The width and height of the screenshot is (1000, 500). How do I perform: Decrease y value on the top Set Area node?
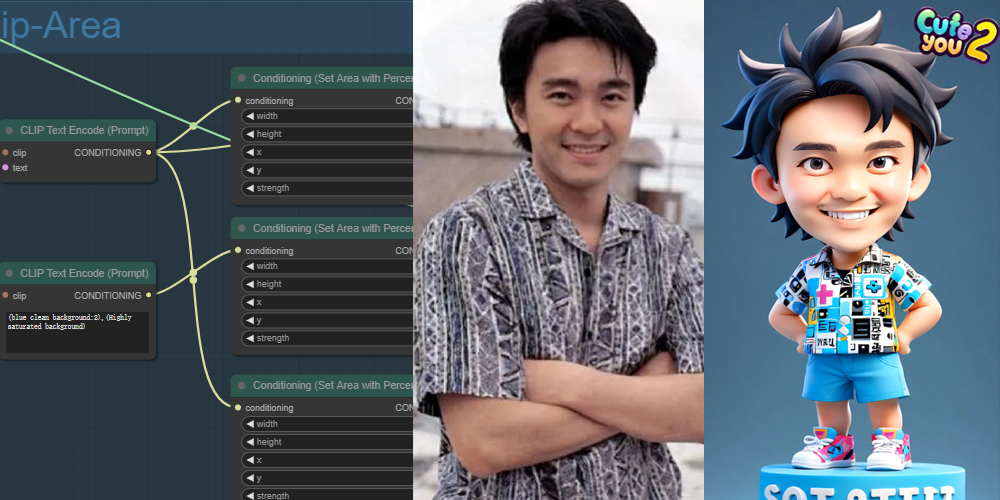click(249, 170)
